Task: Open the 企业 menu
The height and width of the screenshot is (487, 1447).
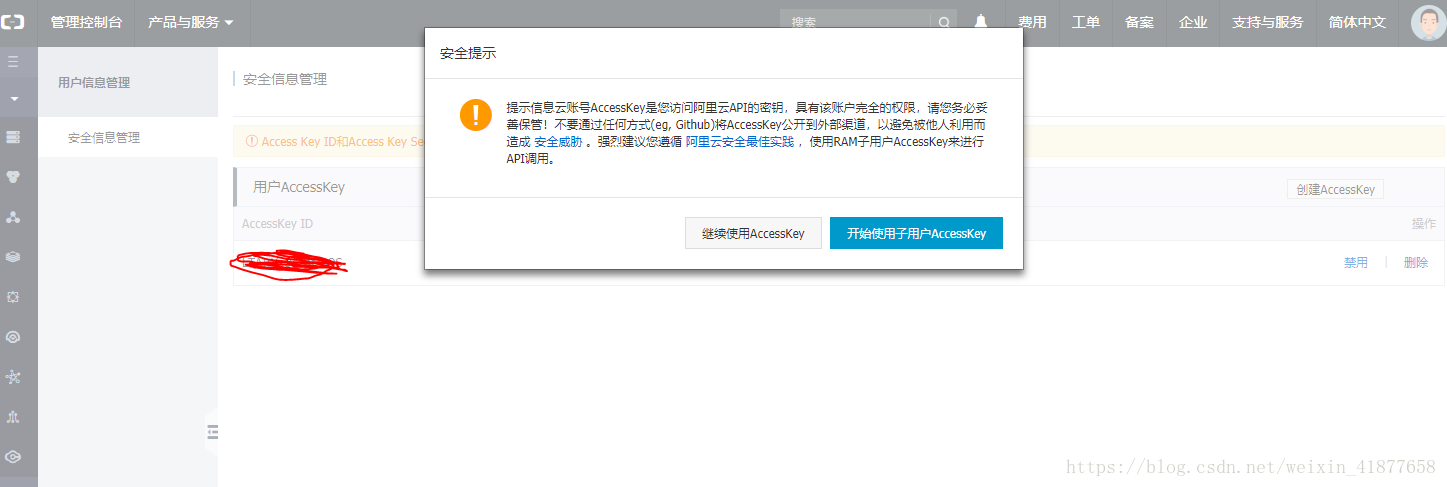Action: click(x=1193, y=22)
